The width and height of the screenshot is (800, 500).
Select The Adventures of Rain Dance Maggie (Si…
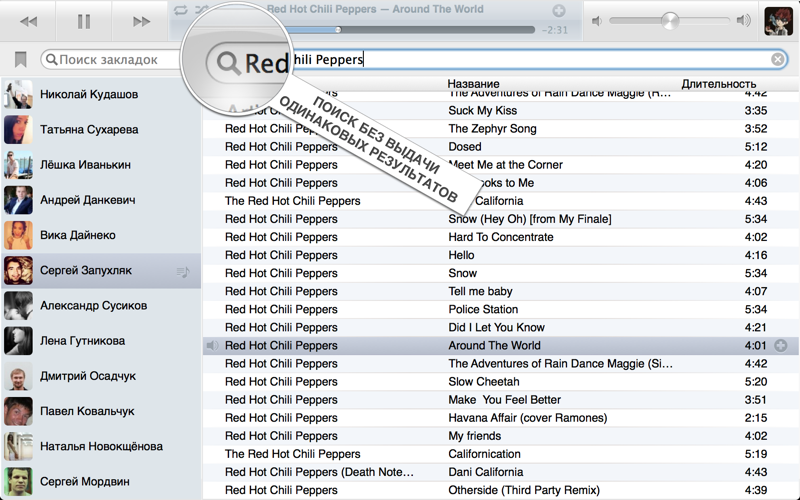click(560, 364)
